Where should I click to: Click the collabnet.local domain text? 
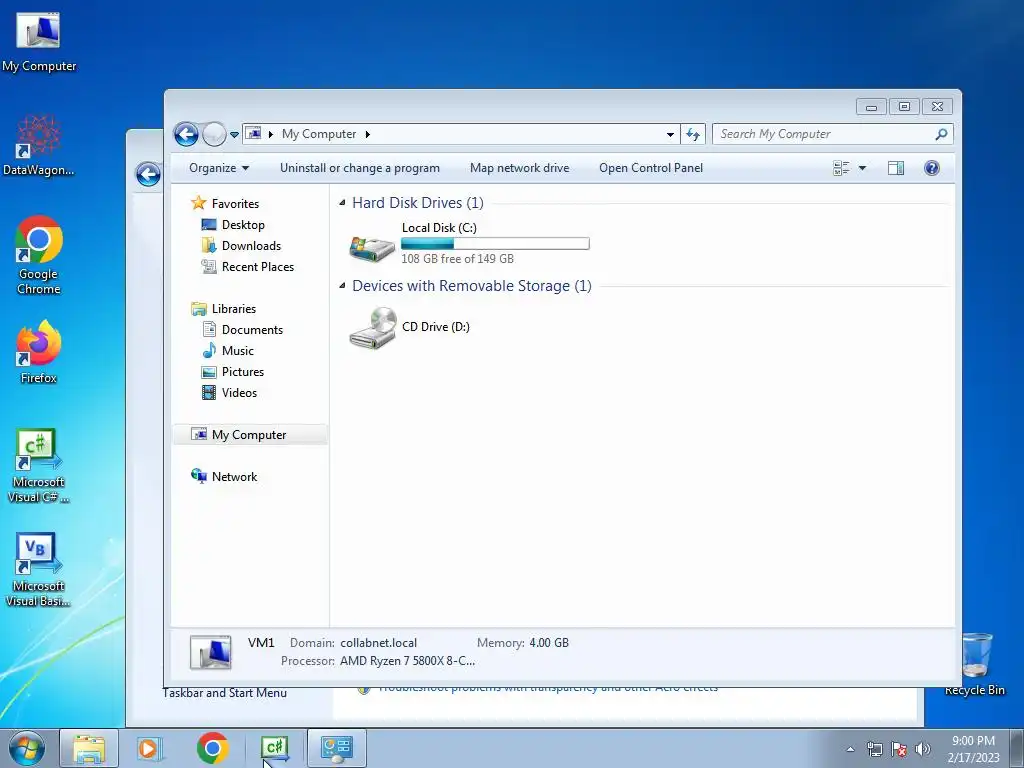tap(378, 643)
